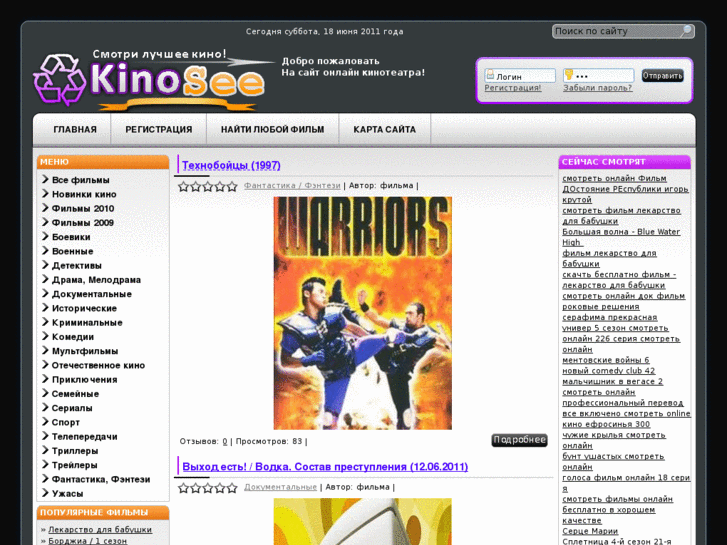Click the Подробнее button
The height and width of the screenshot is (545, 727).
coord(519,440)
